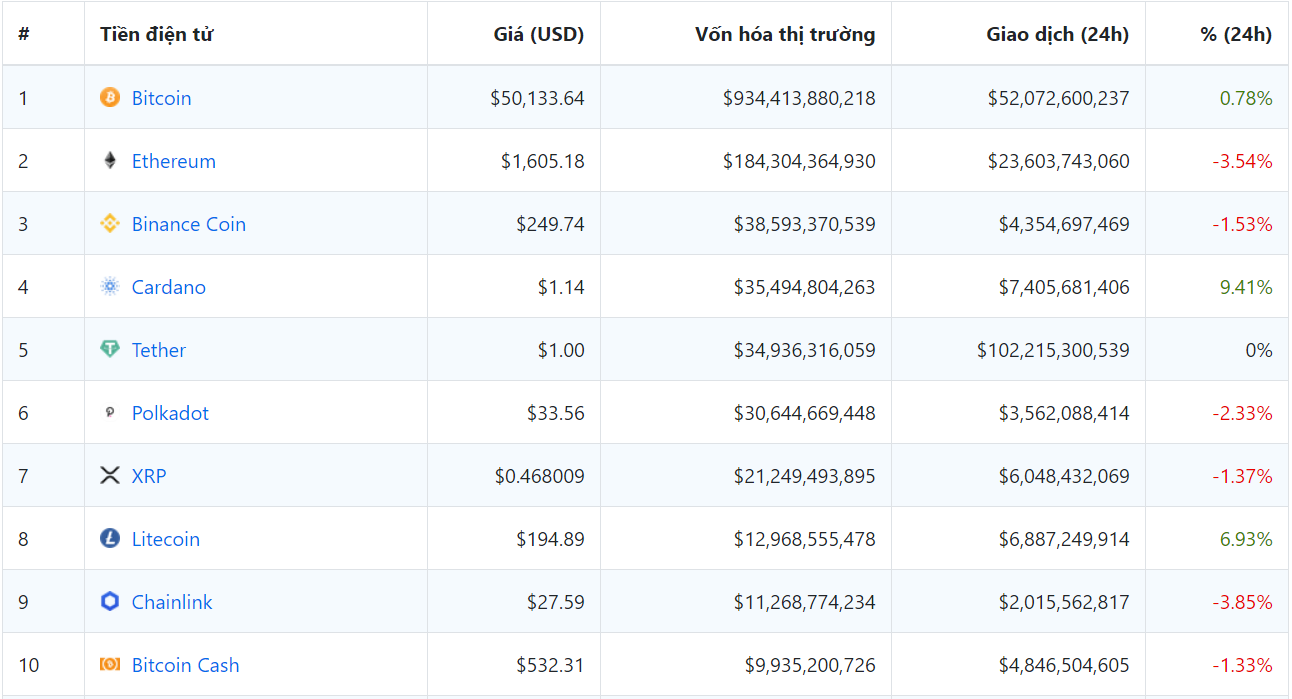The image size is (1292, 699).
Task: Select the Tether price $1.00
Action: tap(561, 350)
